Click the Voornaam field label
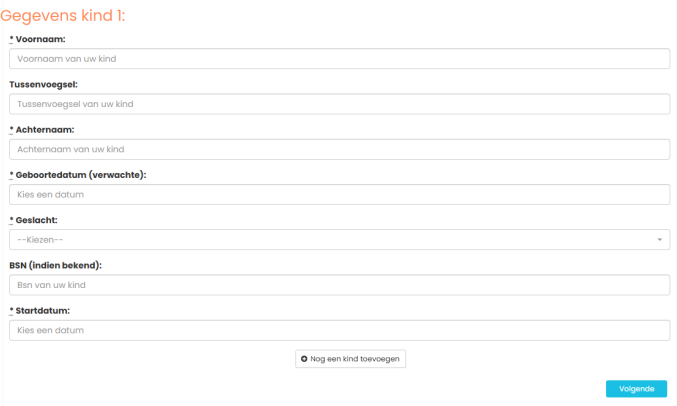This screenshot has width=677, height=406. click(x=41, y=39)
